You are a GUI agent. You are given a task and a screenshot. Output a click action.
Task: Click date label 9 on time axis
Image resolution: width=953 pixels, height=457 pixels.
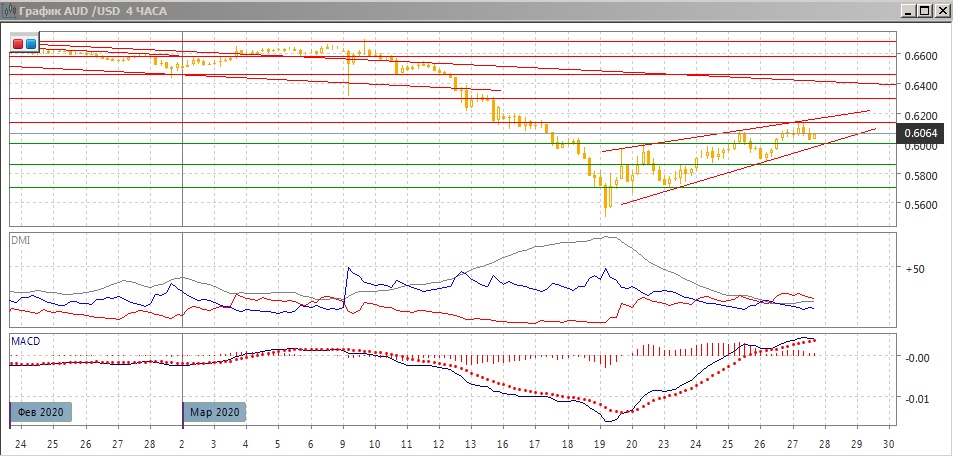[x=343, y=443]
